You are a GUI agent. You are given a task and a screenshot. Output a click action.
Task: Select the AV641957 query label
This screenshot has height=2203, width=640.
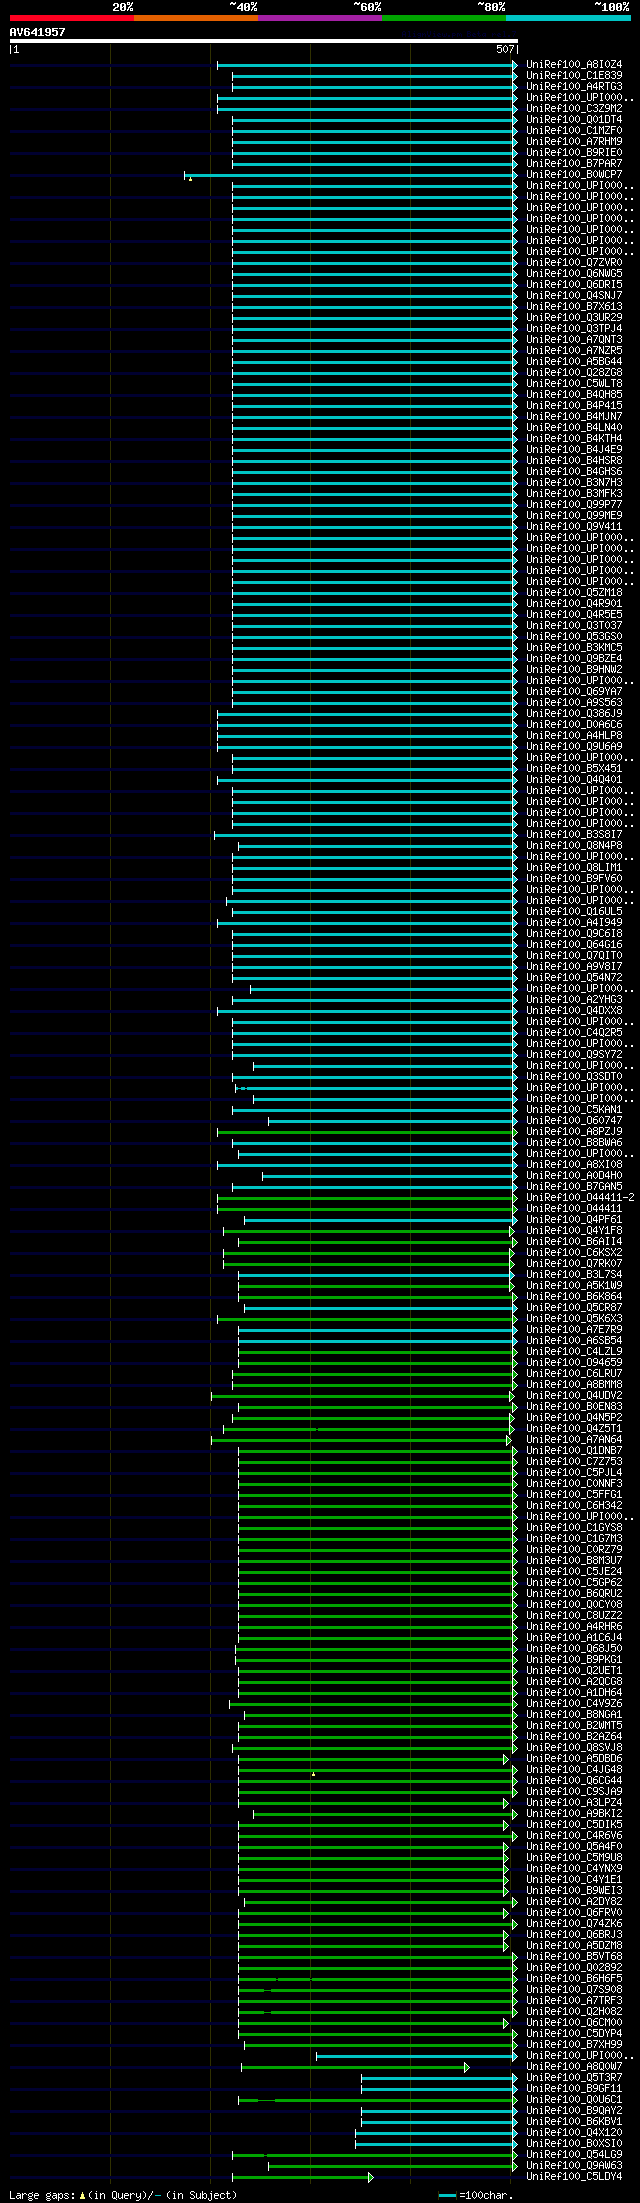38,32
